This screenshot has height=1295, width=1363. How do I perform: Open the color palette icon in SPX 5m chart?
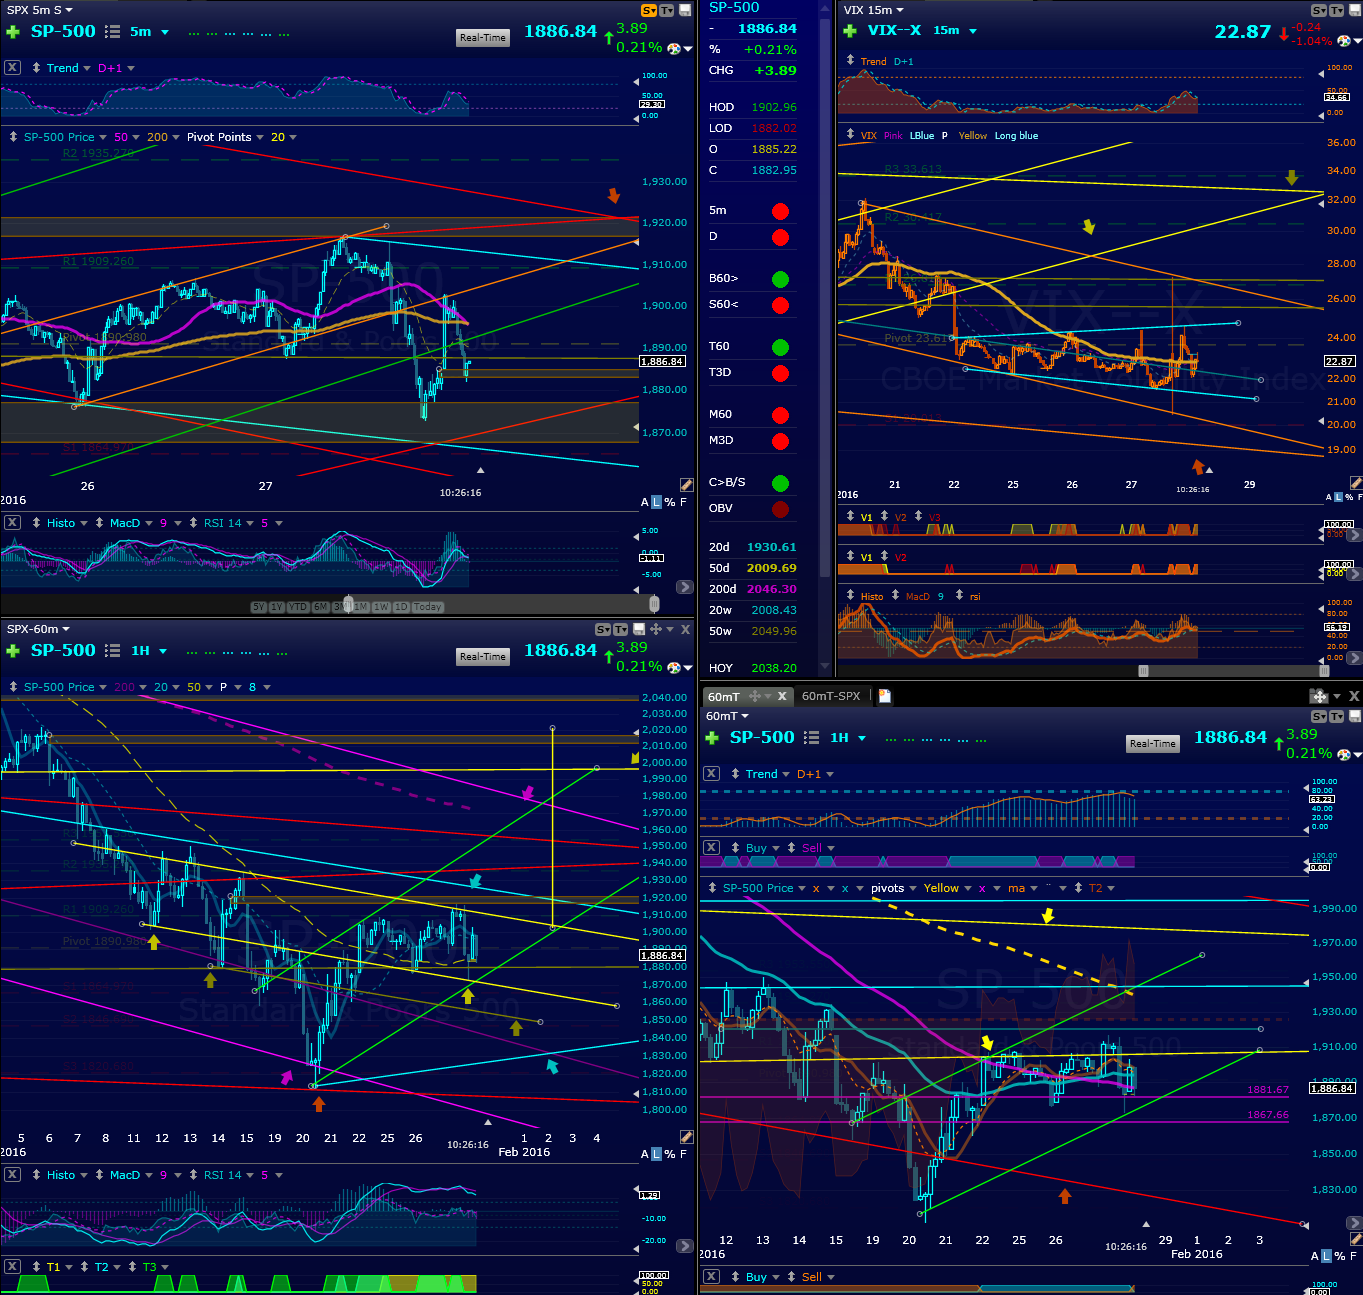[x=674, y=48]
